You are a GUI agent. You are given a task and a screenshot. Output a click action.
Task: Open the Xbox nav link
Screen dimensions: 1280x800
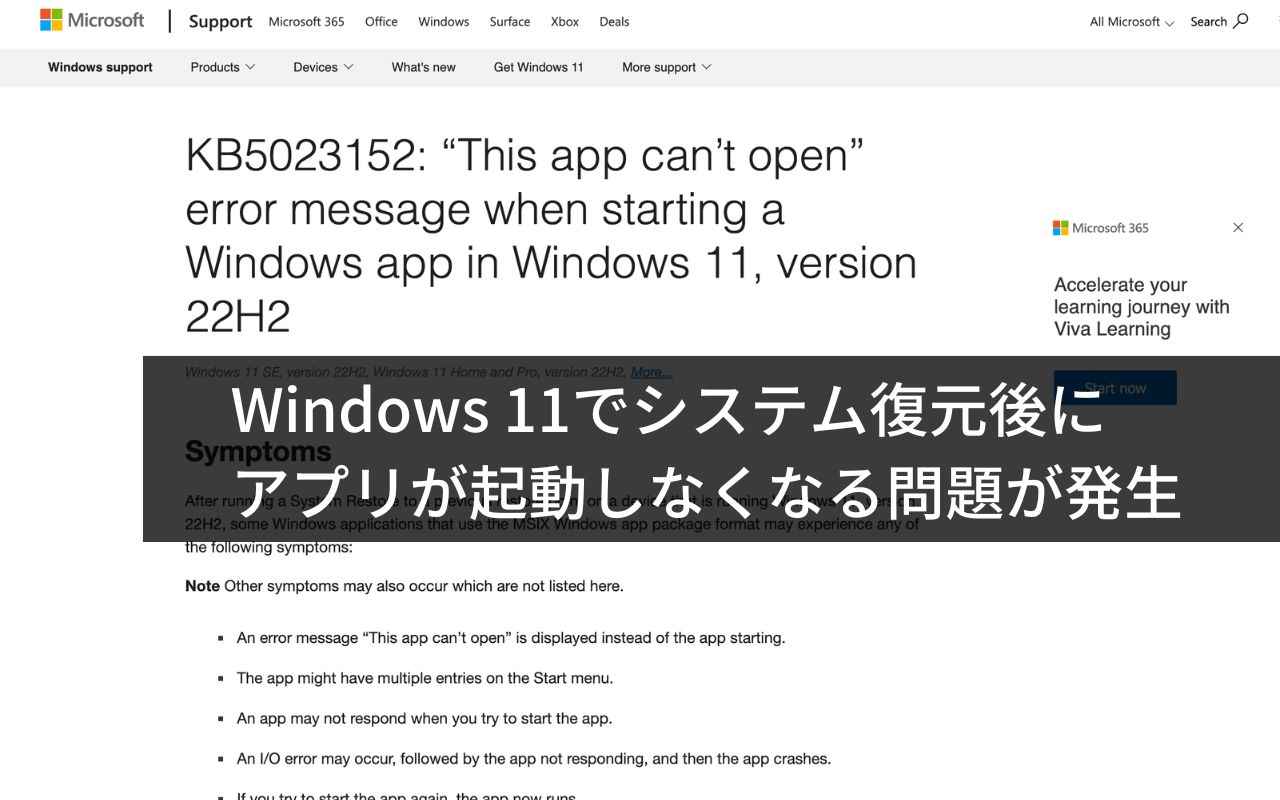click(565, 22)
